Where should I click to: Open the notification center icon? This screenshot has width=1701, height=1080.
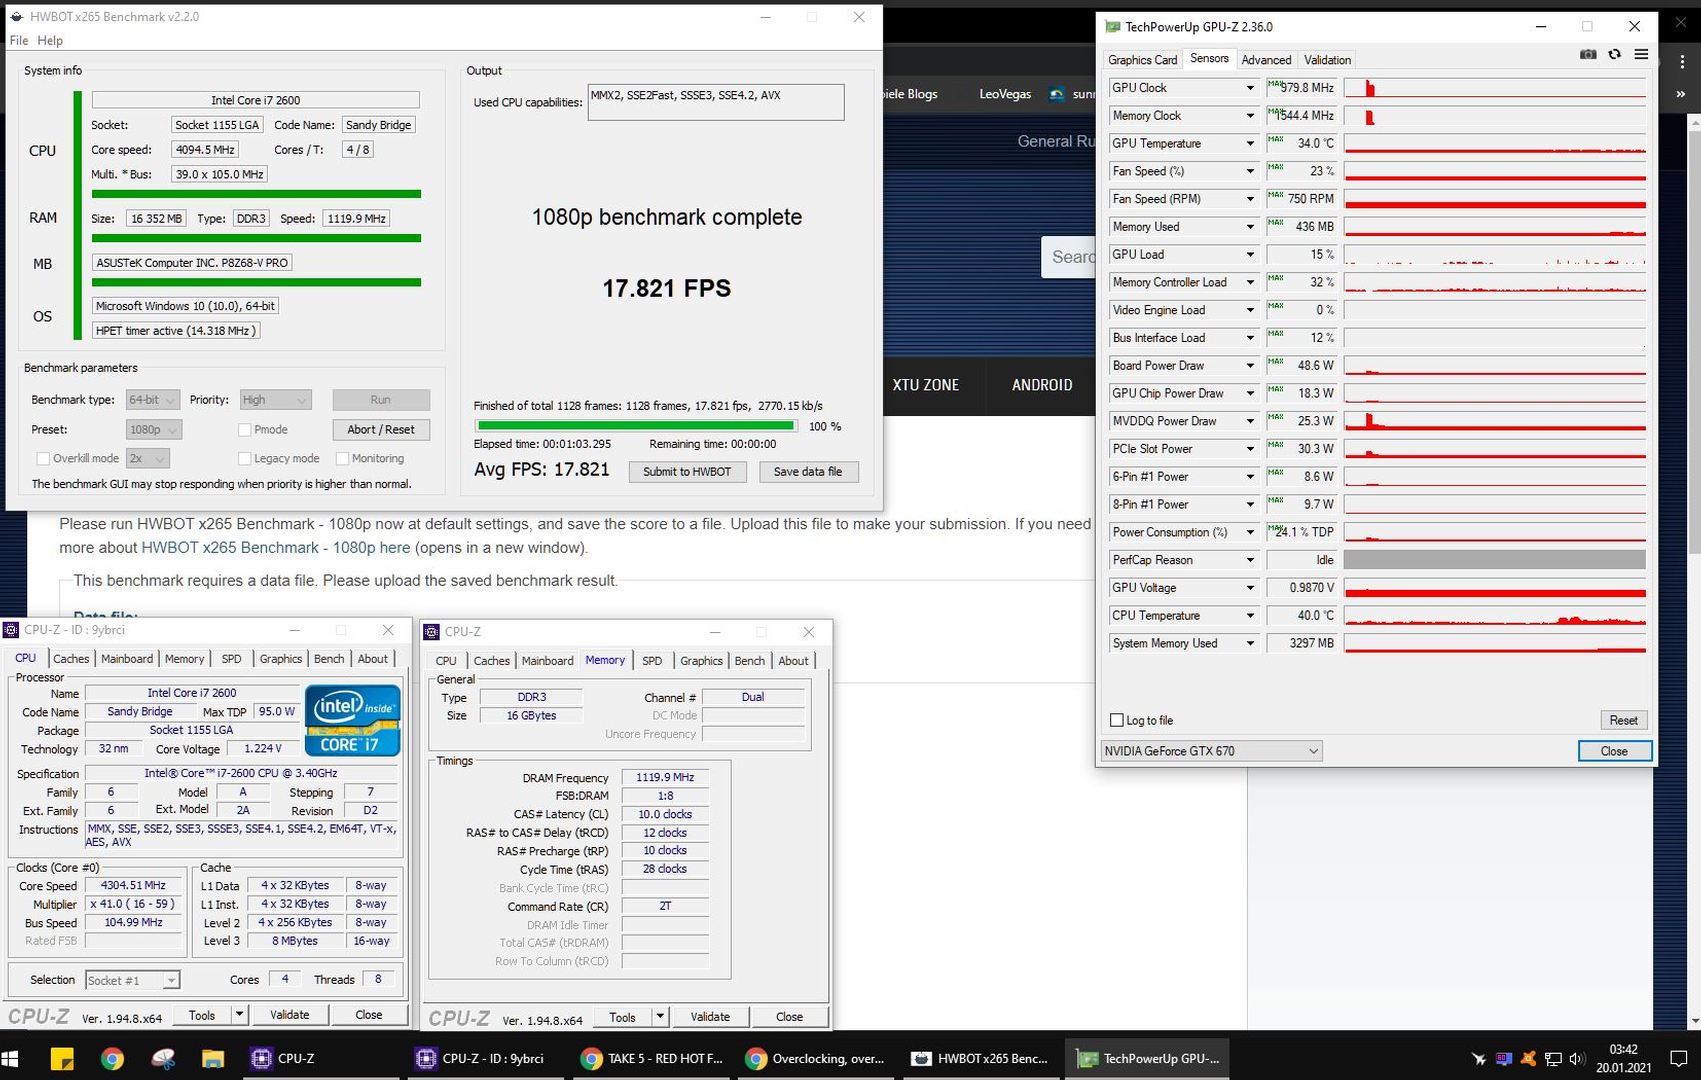(x=1679, y=1058)
